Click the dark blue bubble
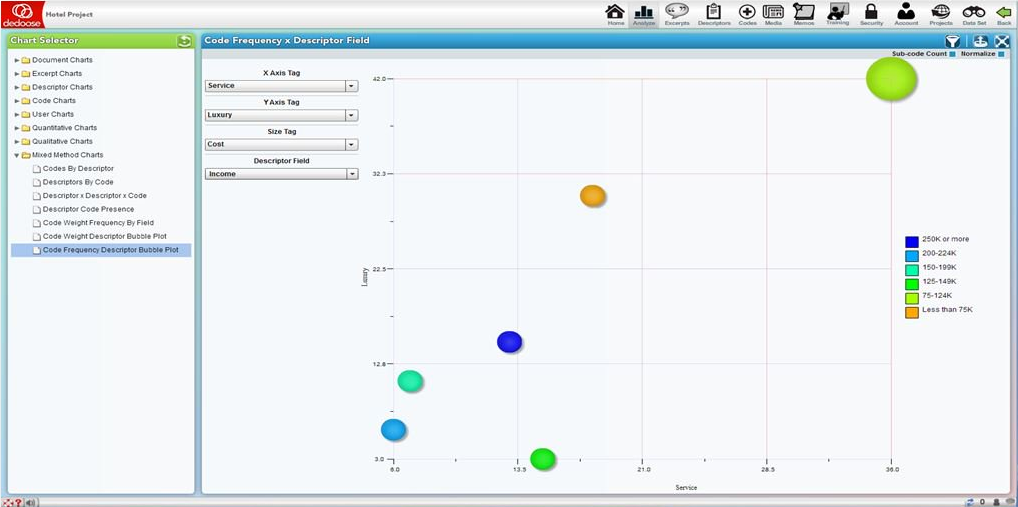Image resolution: width=1018 pixels, height=507 pixels. (510, 341)
